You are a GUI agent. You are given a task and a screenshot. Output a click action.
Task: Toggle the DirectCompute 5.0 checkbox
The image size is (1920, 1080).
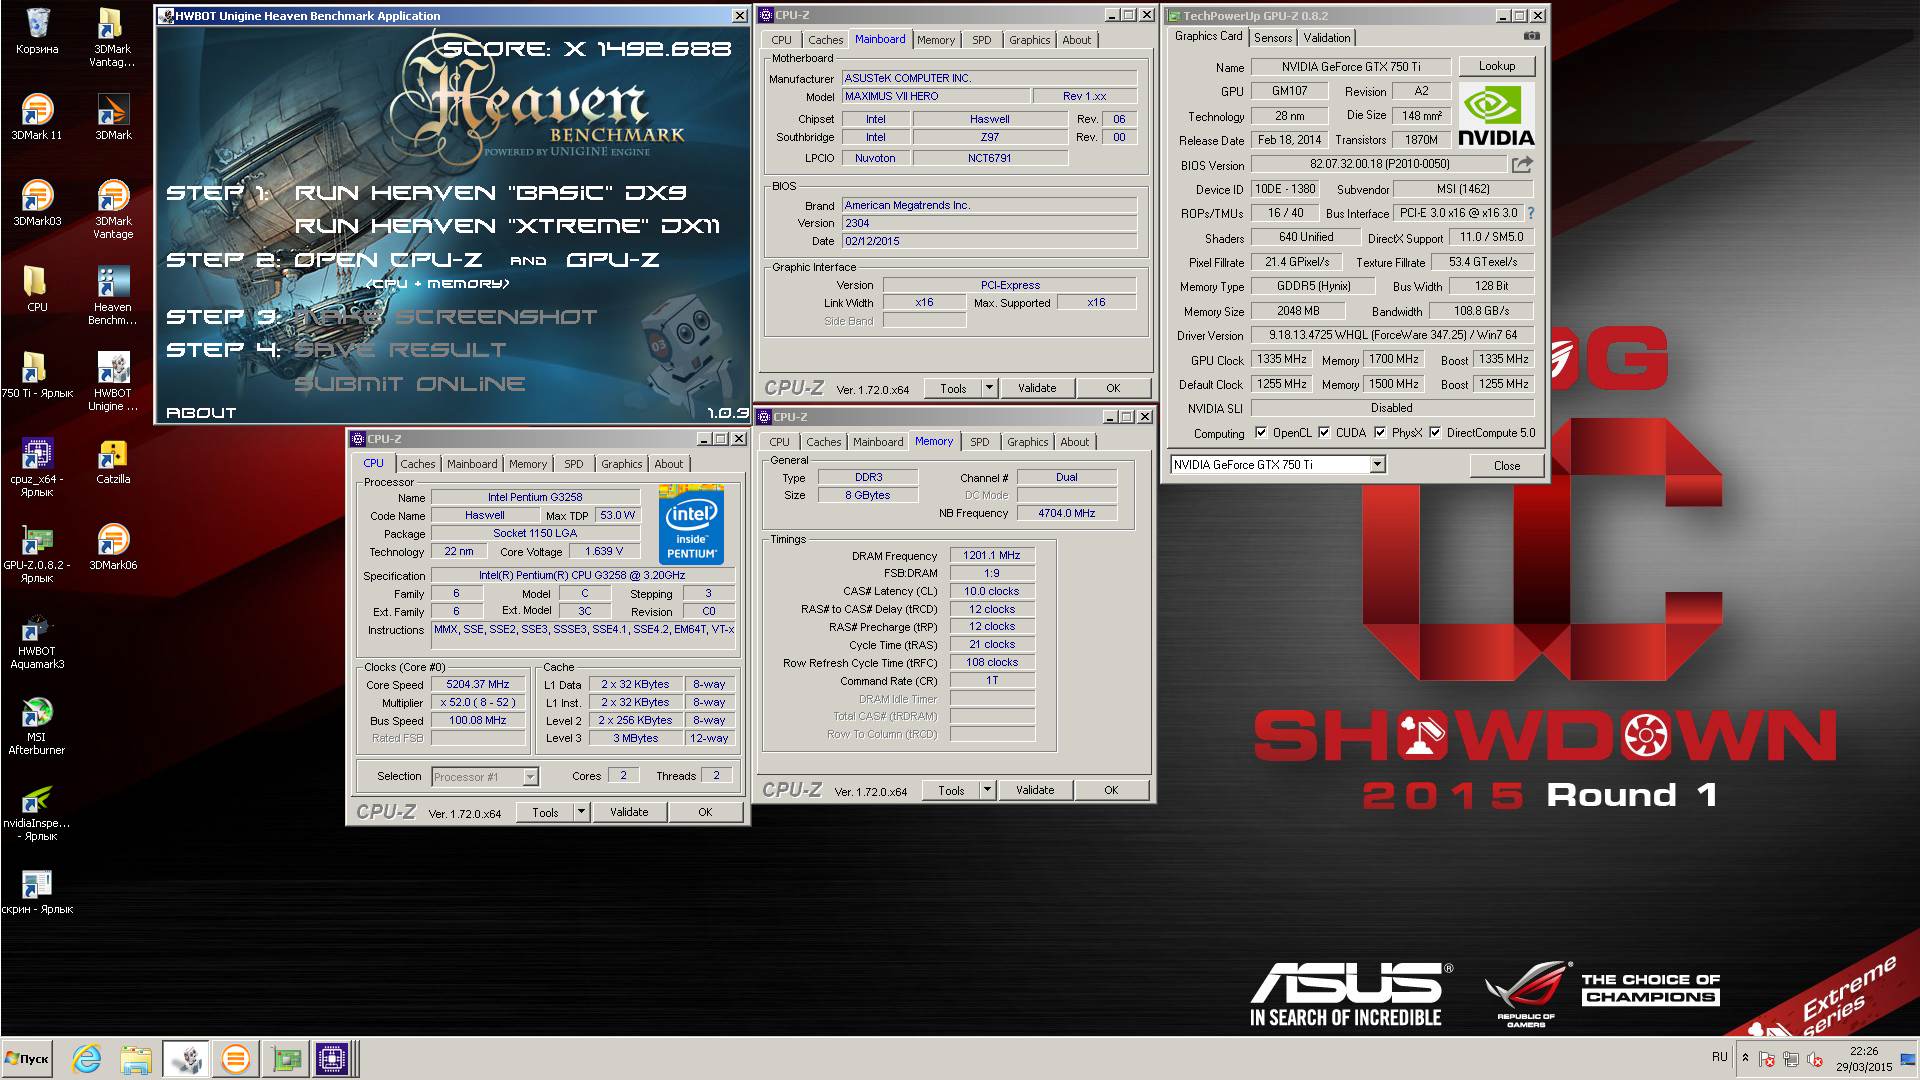pyautogui.click(x=1435, y=433)
